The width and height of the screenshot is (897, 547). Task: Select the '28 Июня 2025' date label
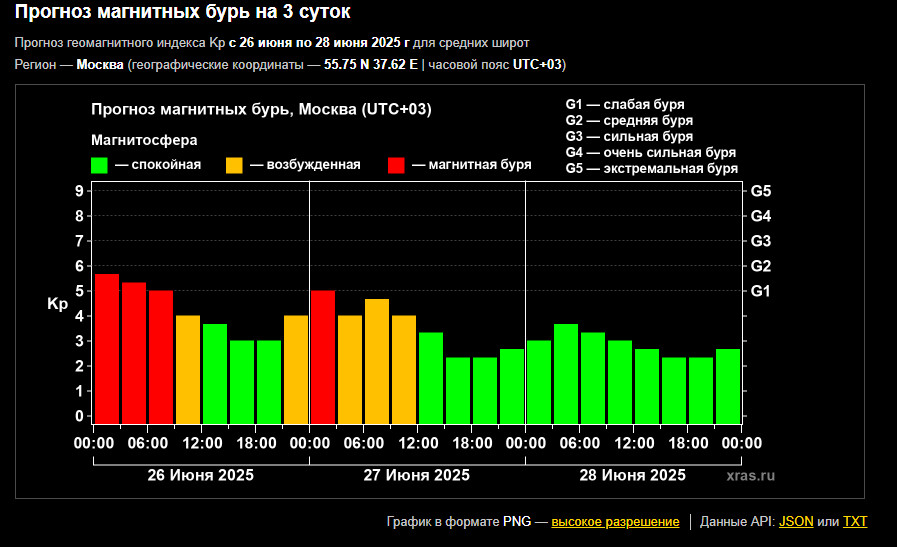coord(632,475)
